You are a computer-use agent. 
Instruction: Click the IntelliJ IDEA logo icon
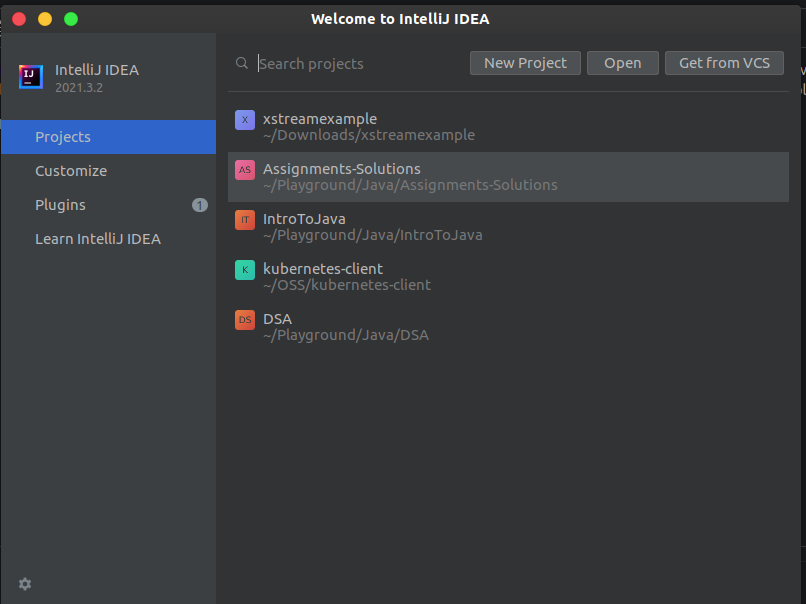[x=31, y=77]
